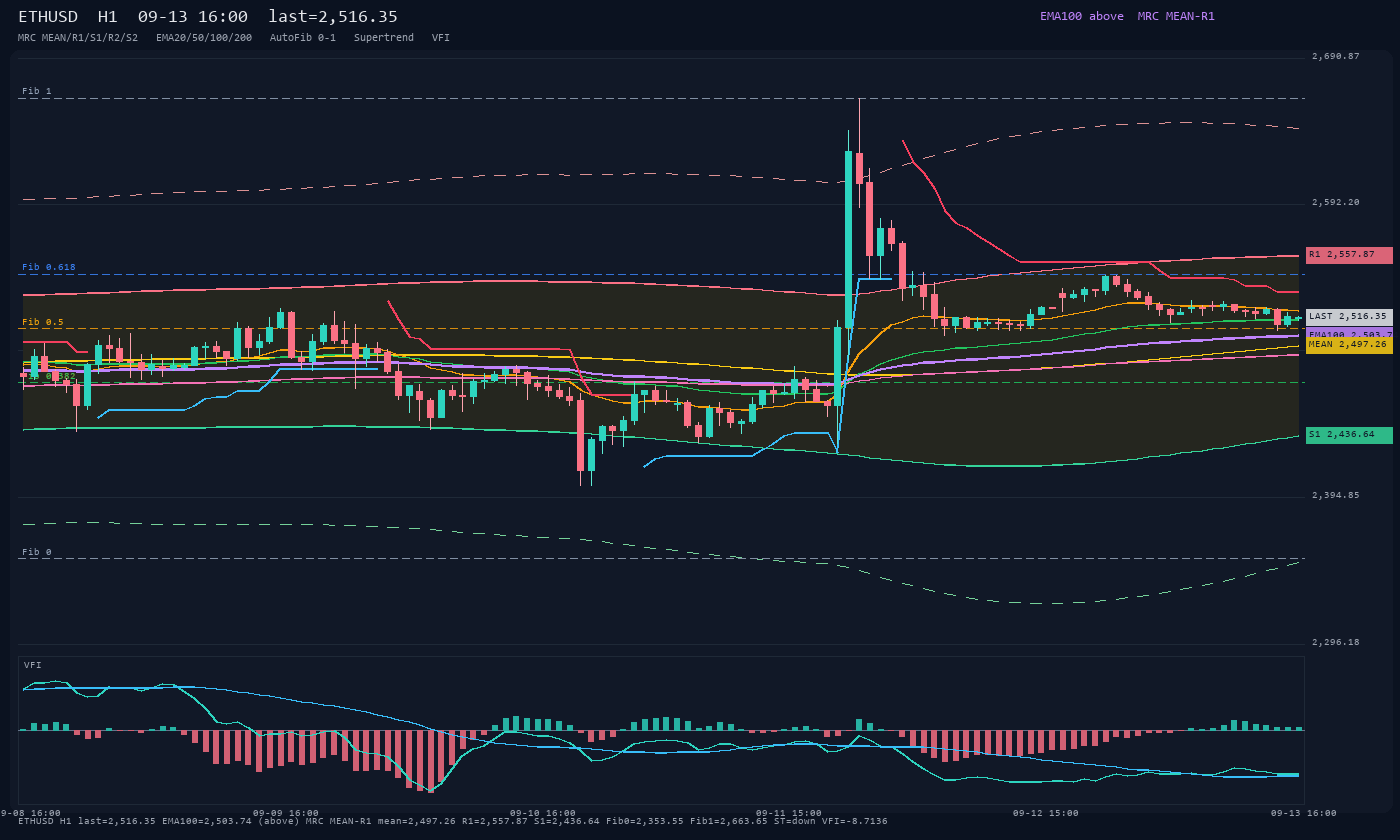Click the 2,296.18 price axis label
The width and height of the screenshot is (1400, 840).
(x=1336, y=642)
